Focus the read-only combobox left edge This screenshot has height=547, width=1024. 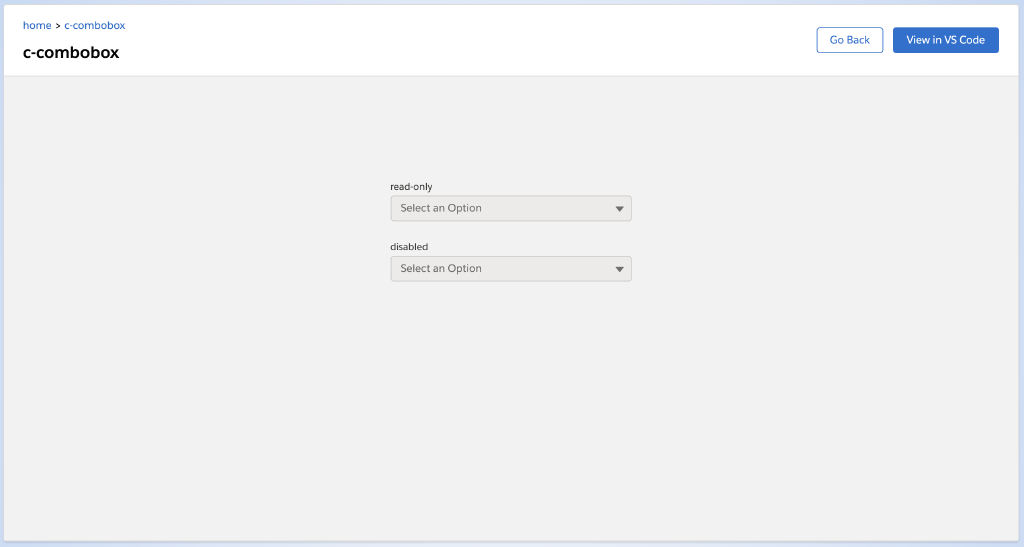tap(395, 208)
